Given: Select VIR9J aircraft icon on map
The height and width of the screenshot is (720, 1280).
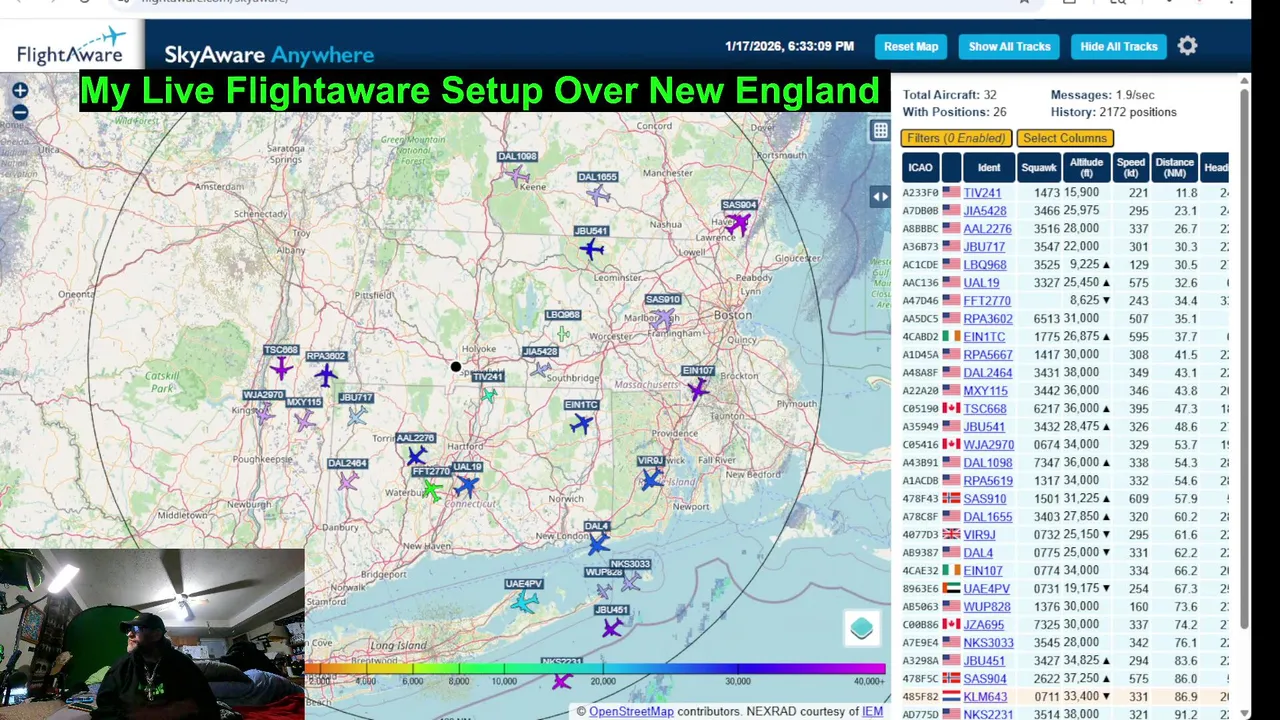Looking at the screenshot, I should pos(651,479).
